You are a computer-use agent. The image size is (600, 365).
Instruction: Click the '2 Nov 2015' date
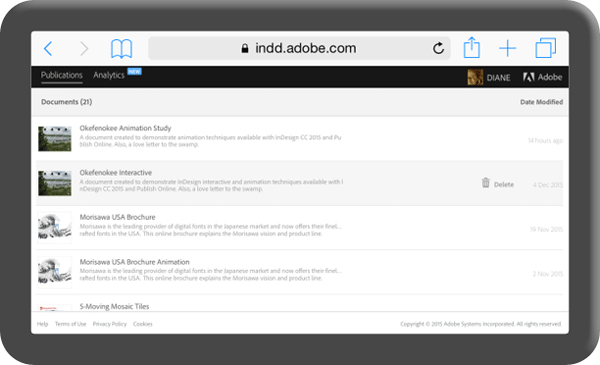click(x=548, y=274)
